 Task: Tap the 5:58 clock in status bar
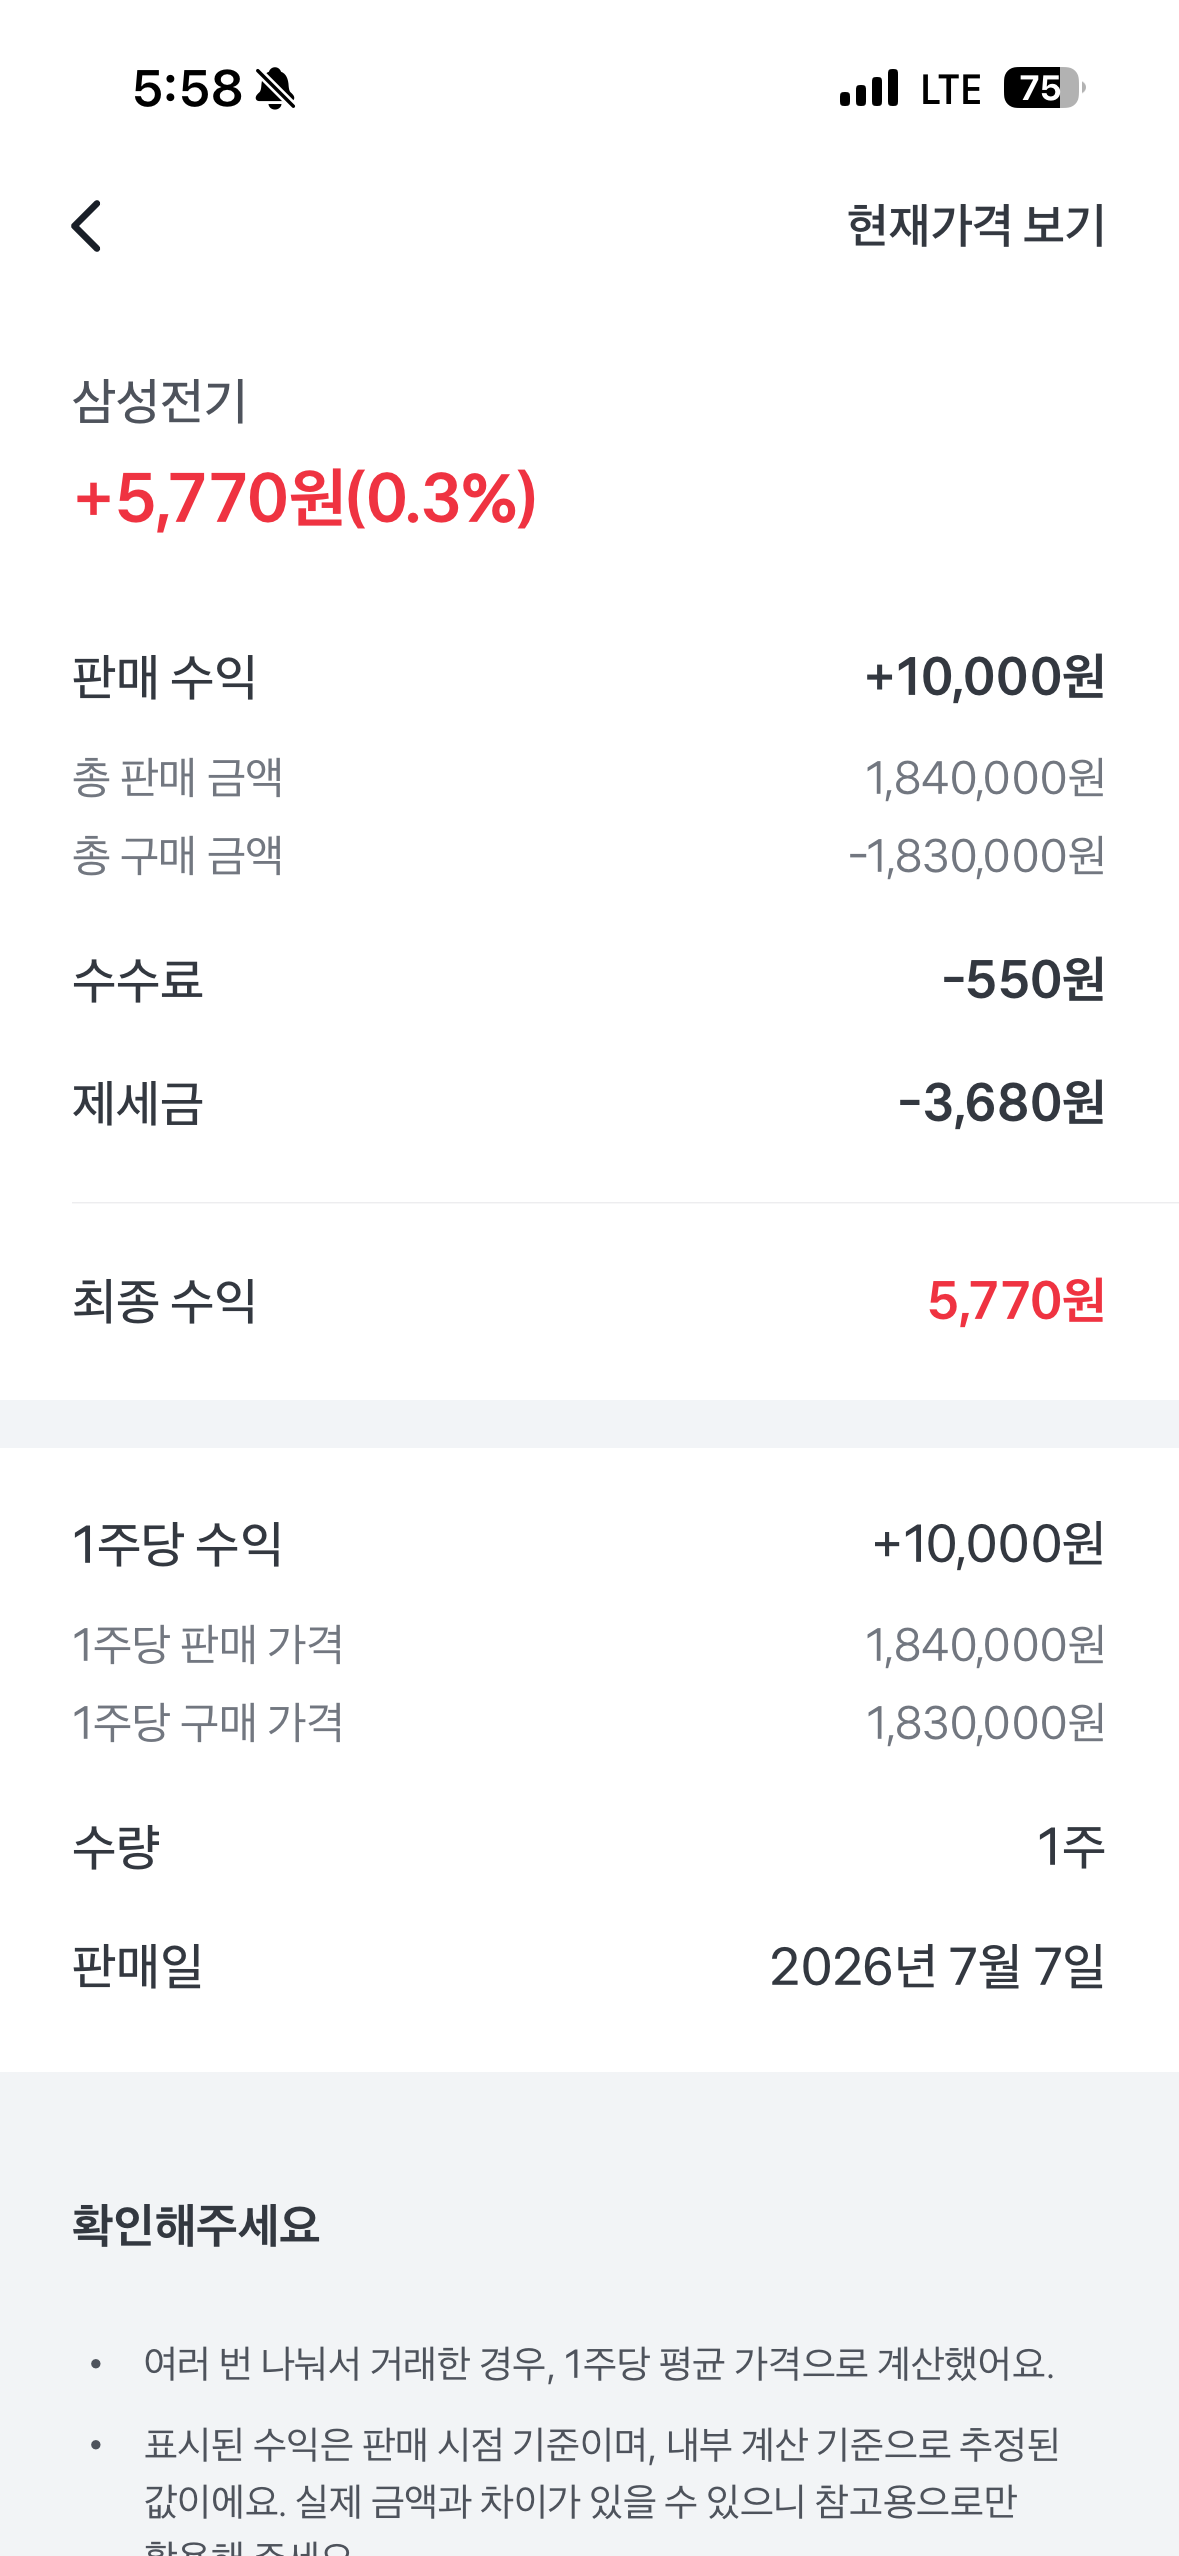point(188,88)
